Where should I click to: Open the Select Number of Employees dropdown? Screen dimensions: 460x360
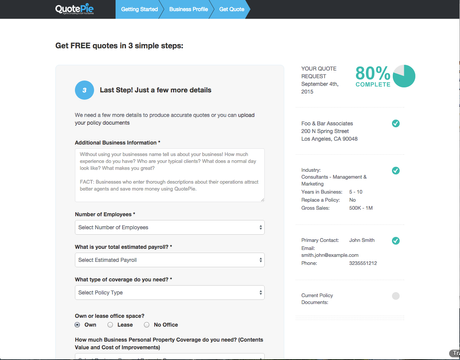[x=170, y=227]
